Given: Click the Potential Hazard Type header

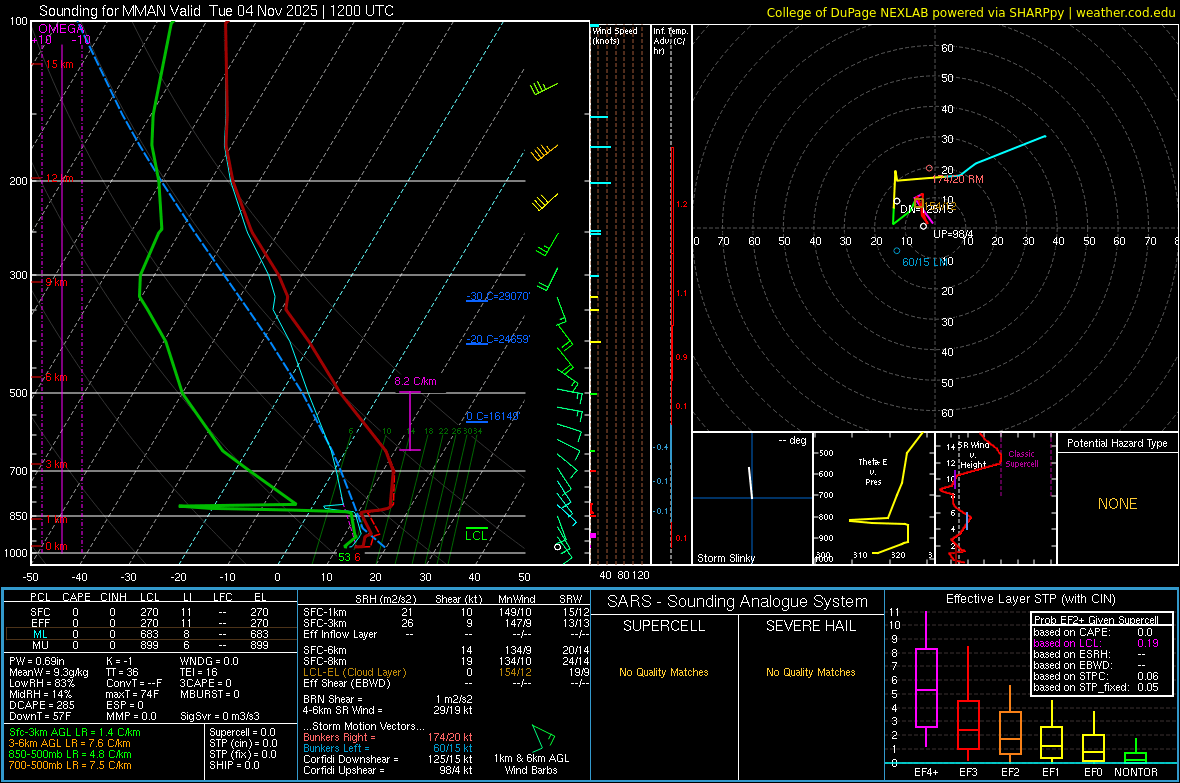Looking at the screenshot, I should click(1118, 443).
